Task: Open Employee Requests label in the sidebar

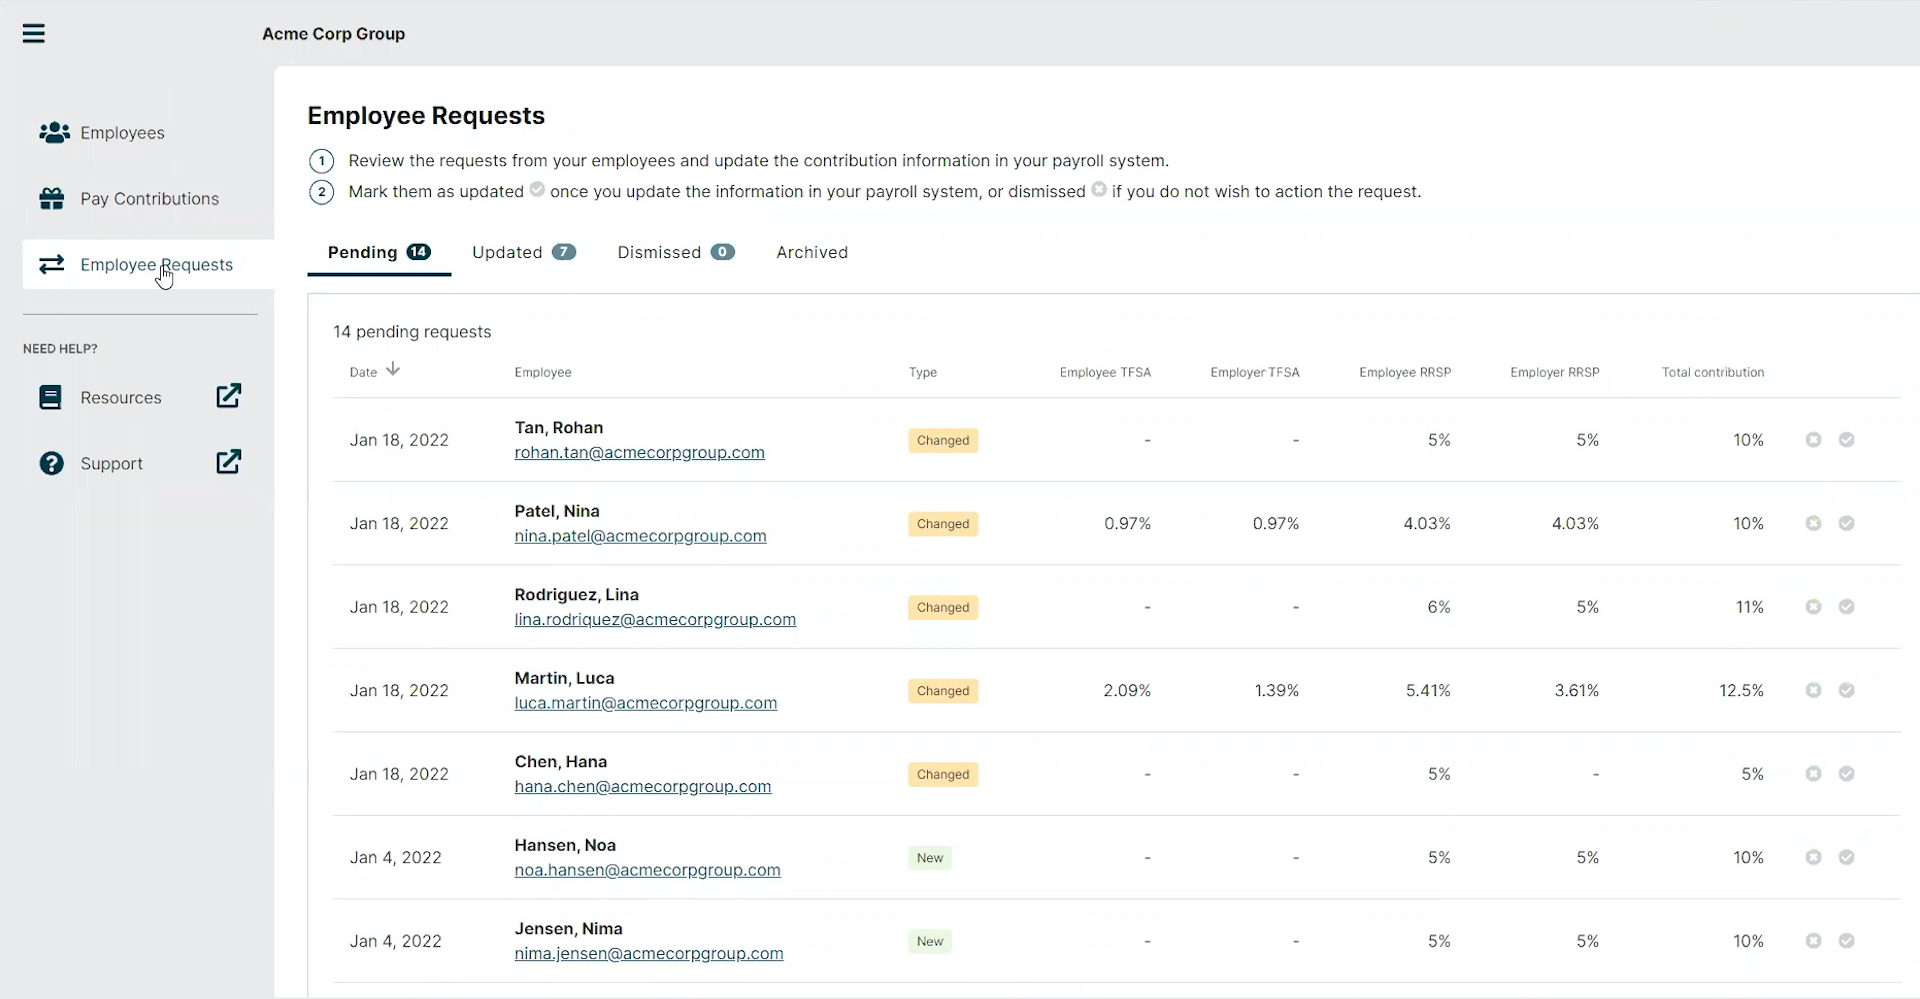Action: [156, 265]
